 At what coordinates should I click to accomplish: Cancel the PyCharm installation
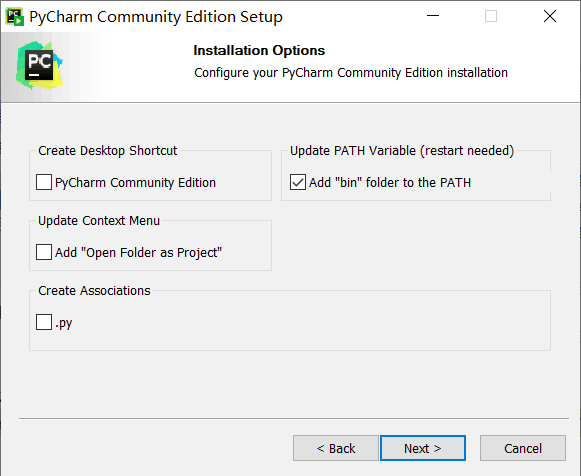tap(523, 448)
